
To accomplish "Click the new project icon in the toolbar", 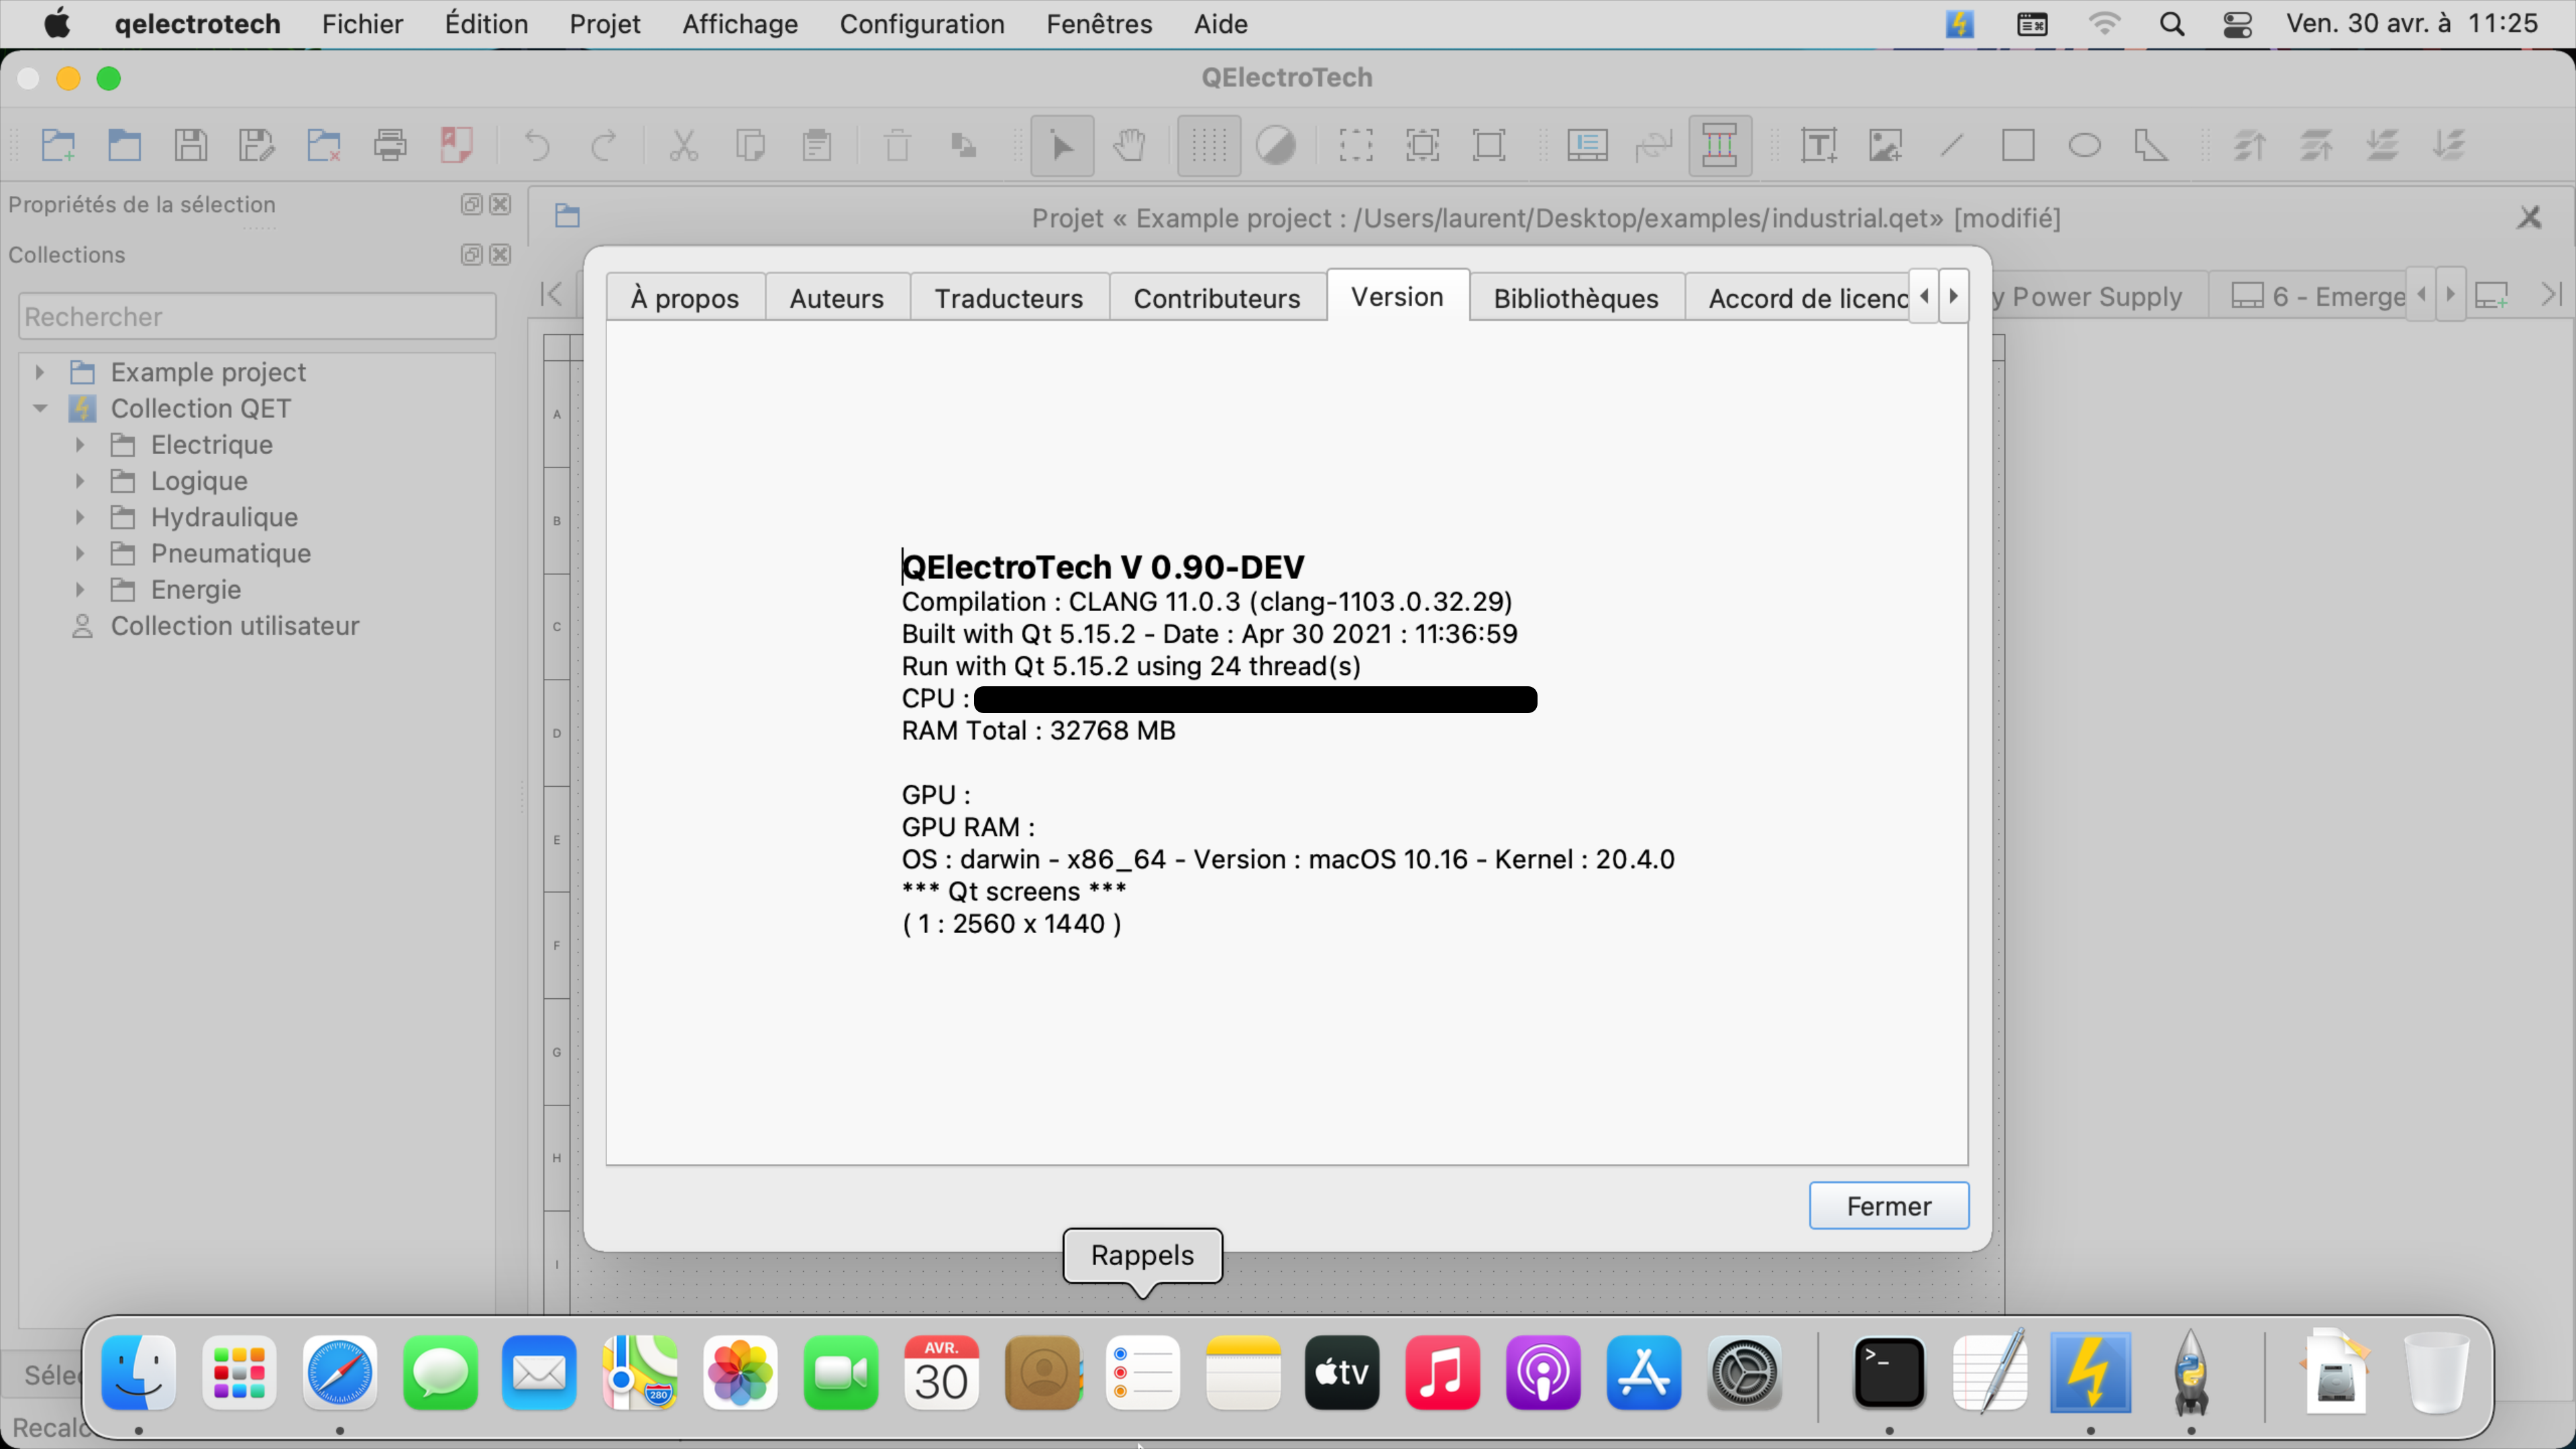I will click(x=58, y=146).
